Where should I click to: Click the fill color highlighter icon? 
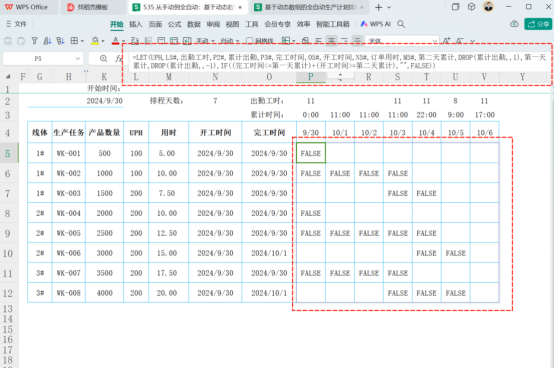tap(95, 41)
